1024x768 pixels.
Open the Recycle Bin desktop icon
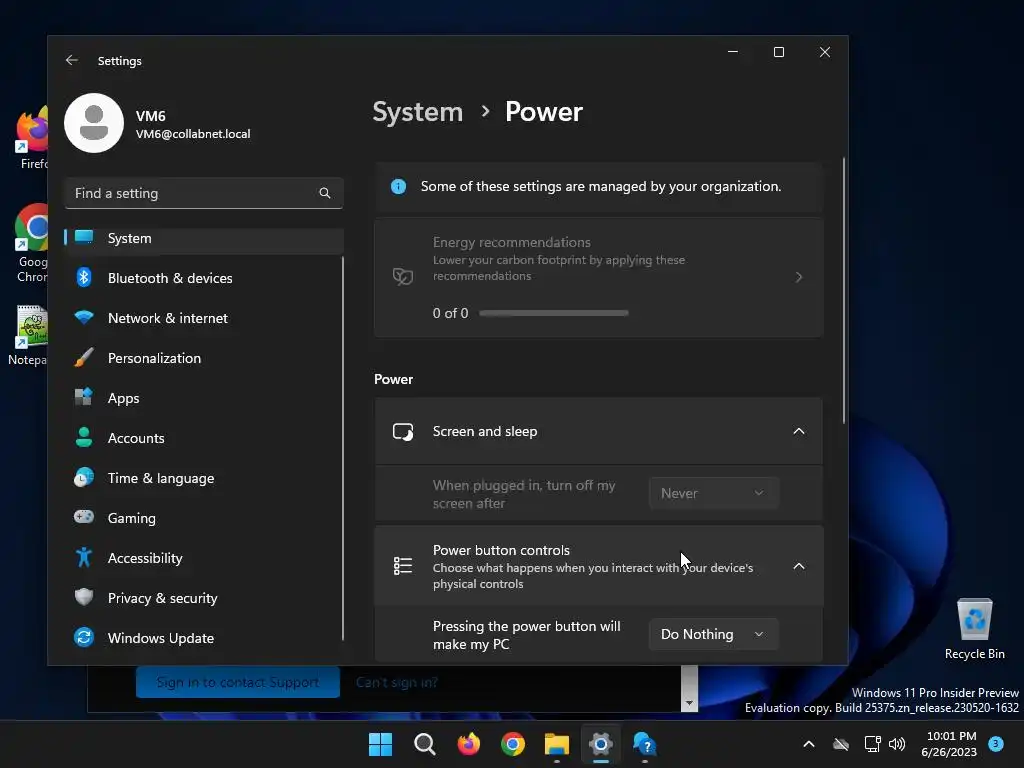[974, 629]
